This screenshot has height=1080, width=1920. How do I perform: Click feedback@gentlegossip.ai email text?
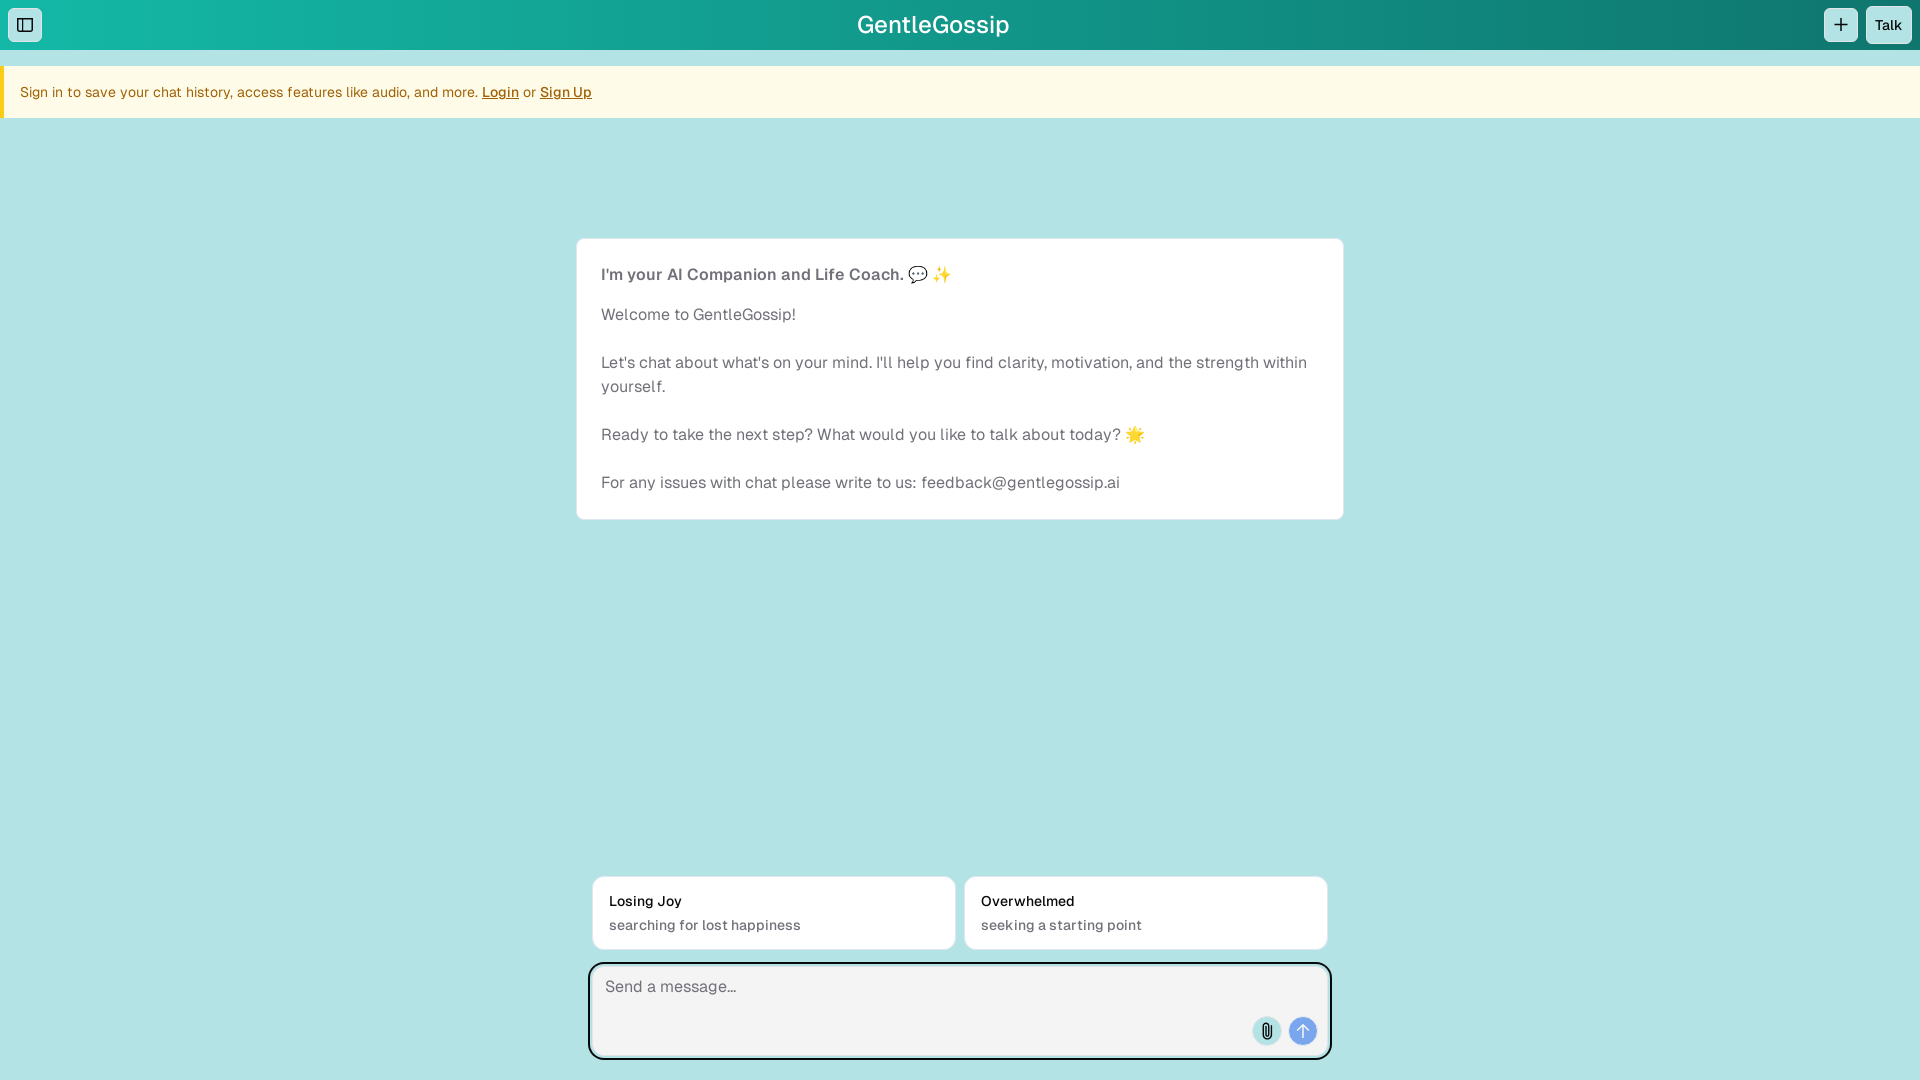[1020, 483]
